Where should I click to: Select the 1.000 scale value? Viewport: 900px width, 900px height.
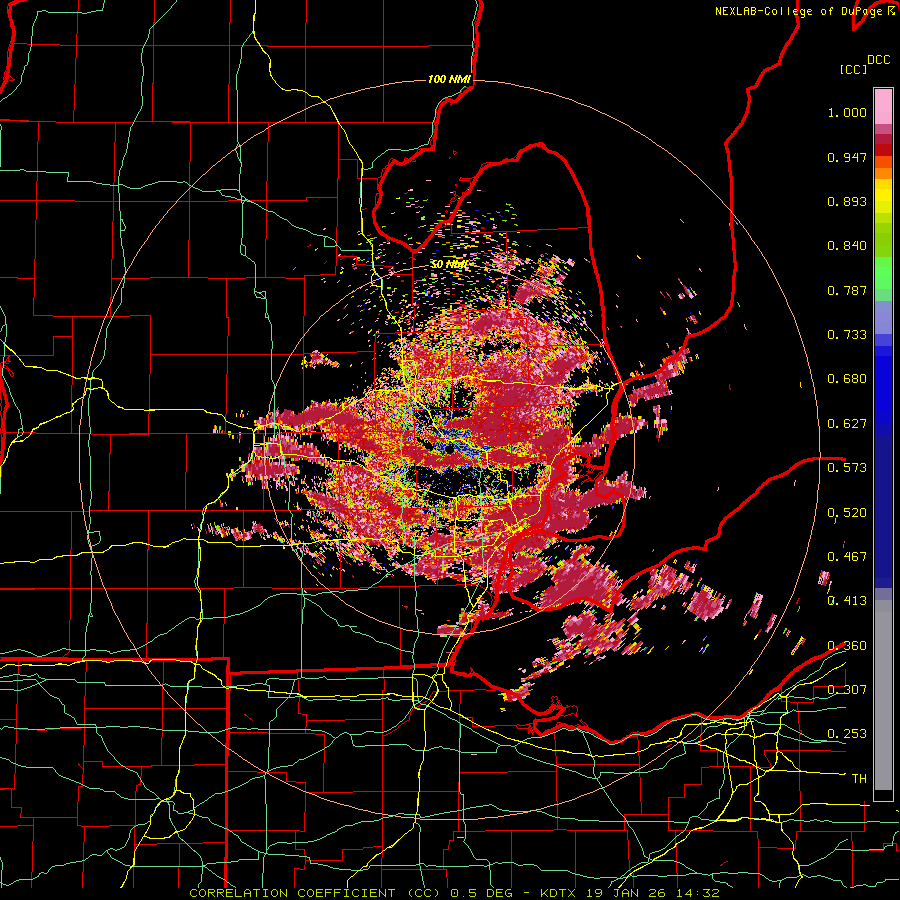coord(847,112)
